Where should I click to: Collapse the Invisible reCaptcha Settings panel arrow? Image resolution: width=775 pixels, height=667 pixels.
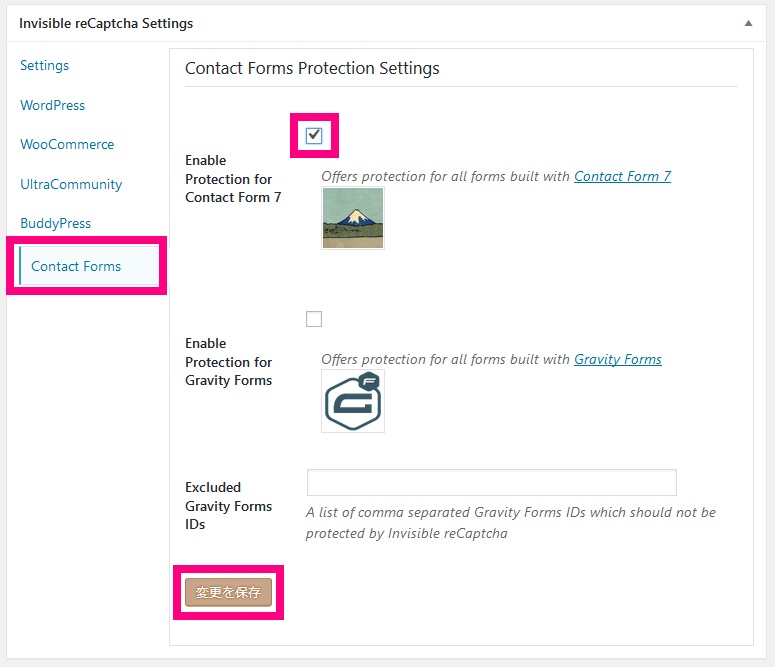[748, 23]
